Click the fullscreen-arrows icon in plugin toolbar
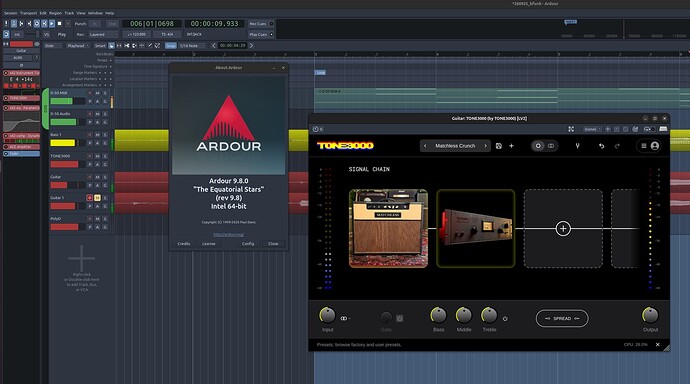Screen dimensions: 690x384 pyautogui.click(x=571, y=129)
